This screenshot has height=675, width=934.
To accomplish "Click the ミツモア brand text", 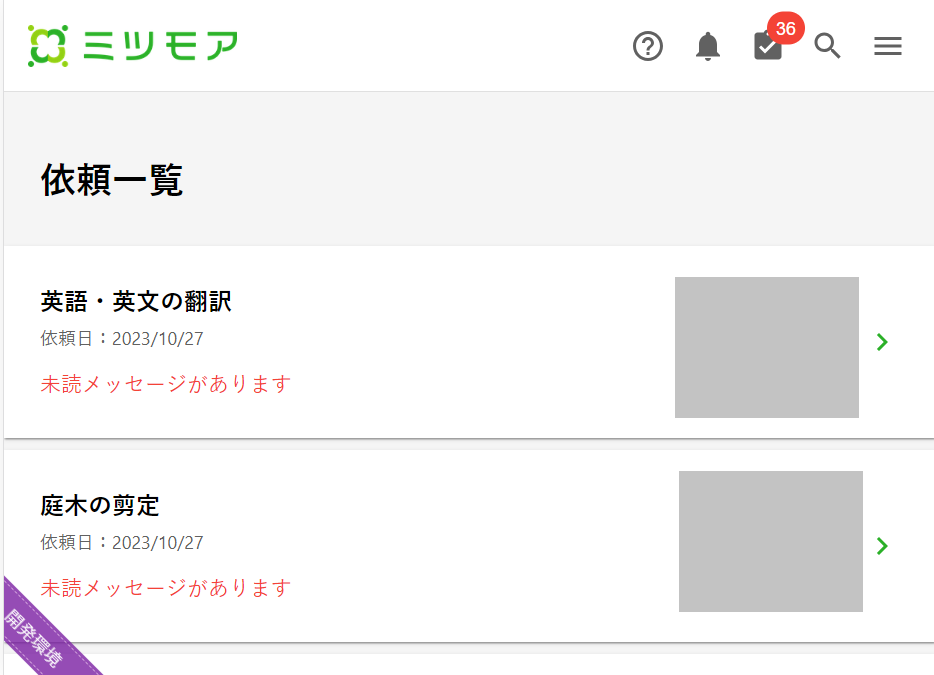I will (x=161, y=46).
